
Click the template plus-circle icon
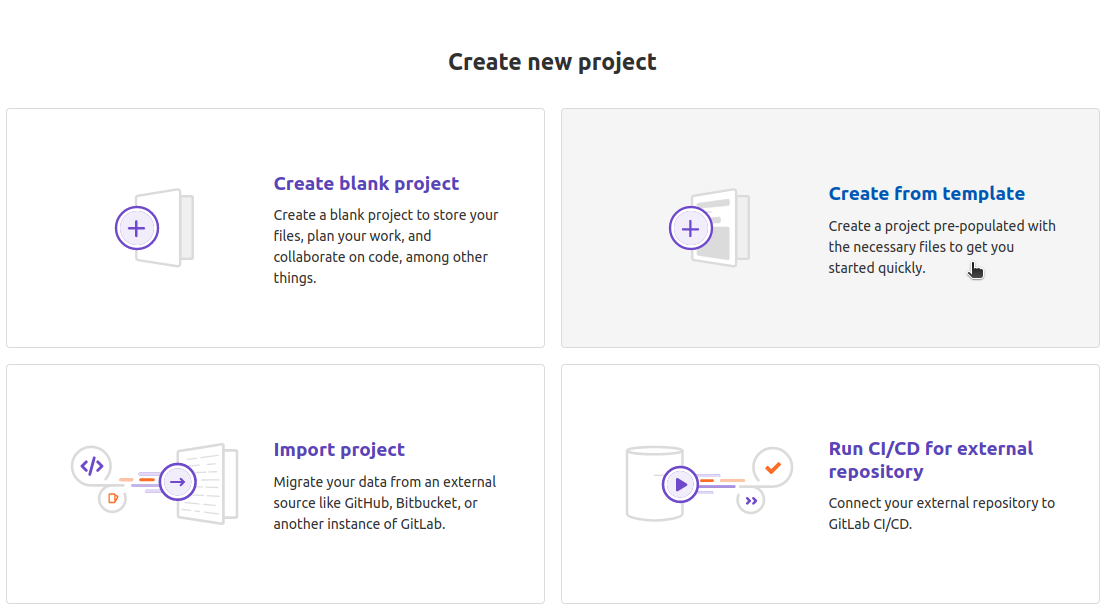[x=690, y=228]
